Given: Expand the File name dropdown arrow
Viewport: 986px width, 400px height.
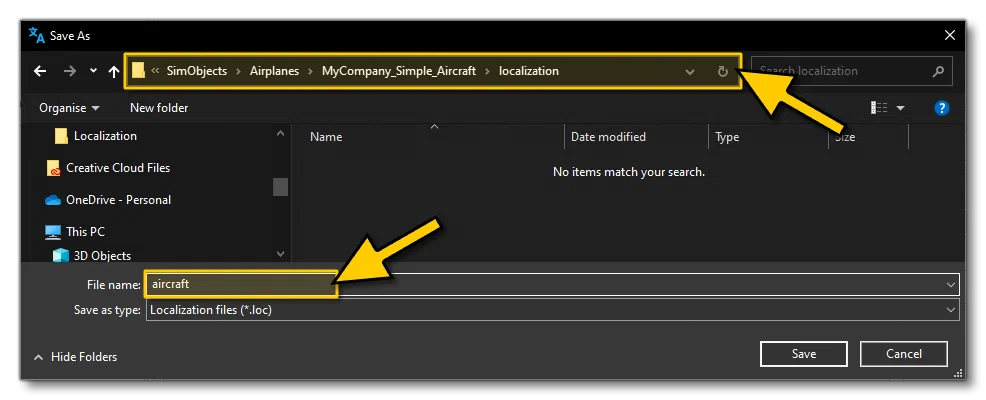Looking at the screenshot, I should (x=951, y=285).
